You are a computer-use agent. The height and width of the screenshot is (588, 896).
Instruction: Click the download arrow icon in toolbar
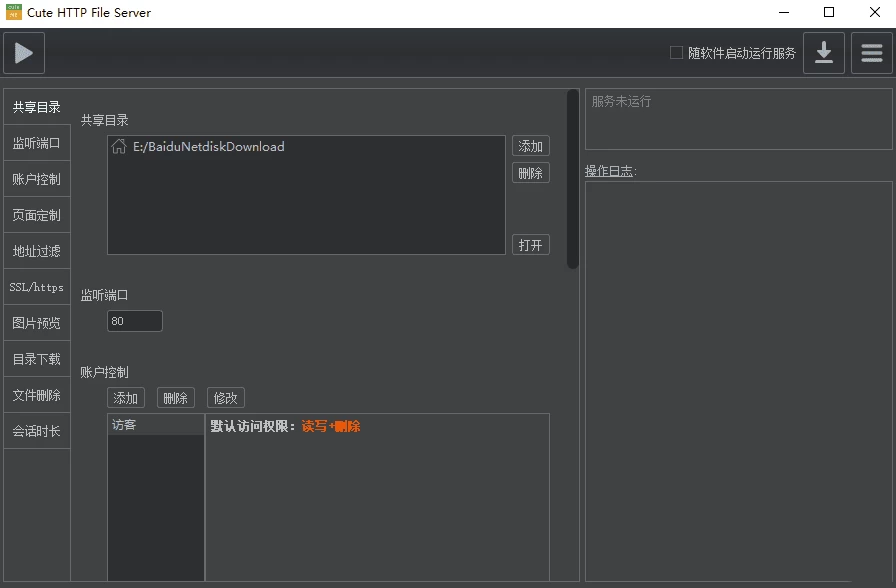(823, 53)
